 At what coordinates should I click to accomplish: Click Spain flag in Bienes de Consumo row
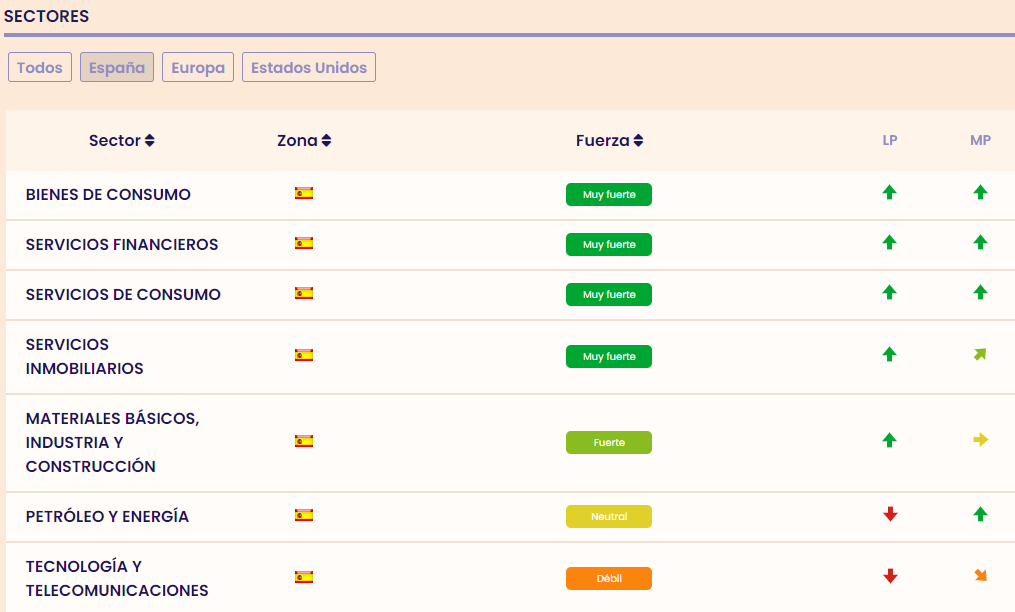pyautogui.click(x=304, y=193)
